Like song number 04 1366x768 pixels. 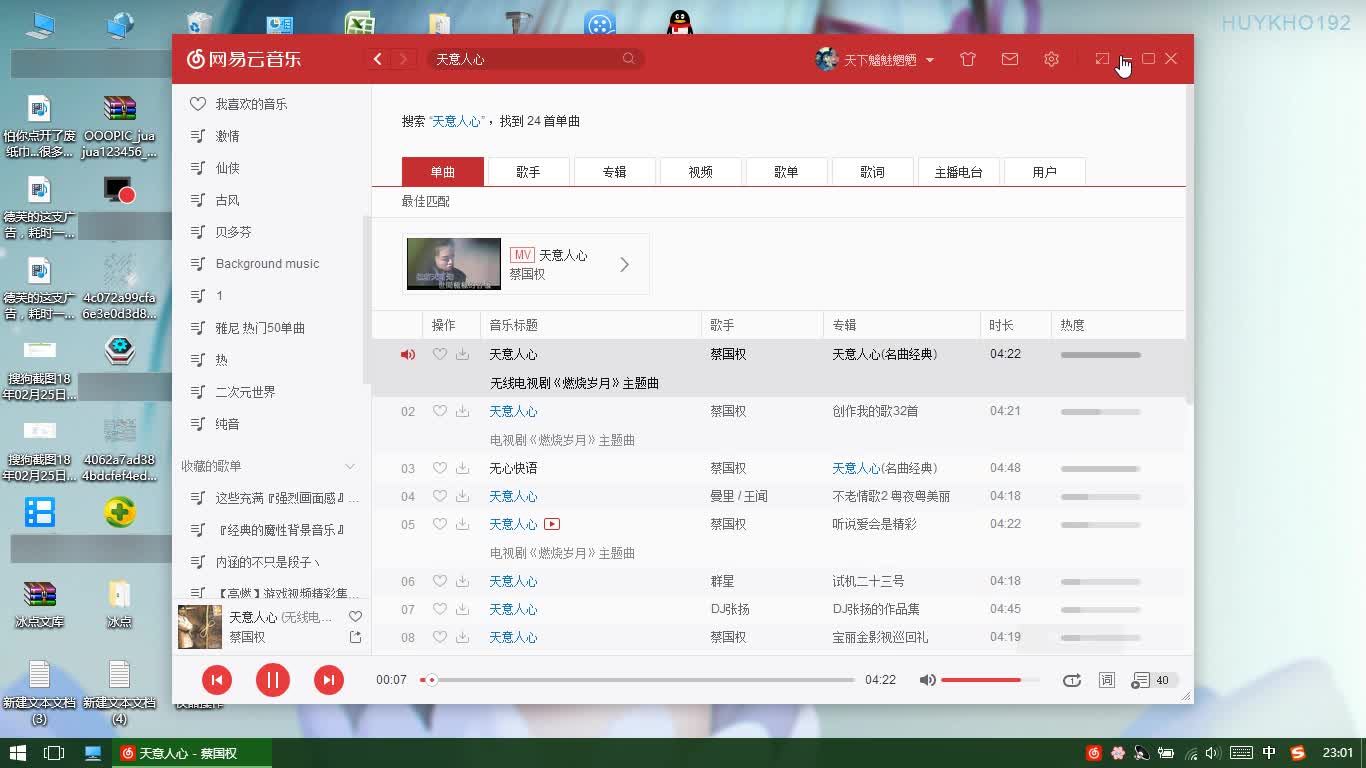439,496
